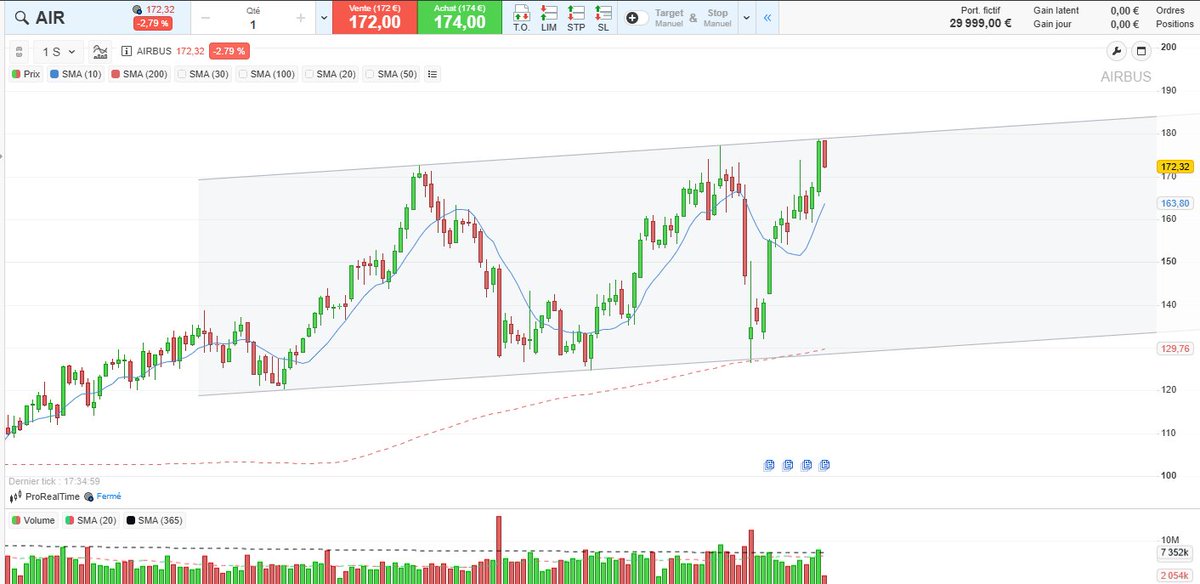Click the chart window layout icon
Viewport: 1200px width, 584px height.
pyautogui.click(x=1142, y=51)
